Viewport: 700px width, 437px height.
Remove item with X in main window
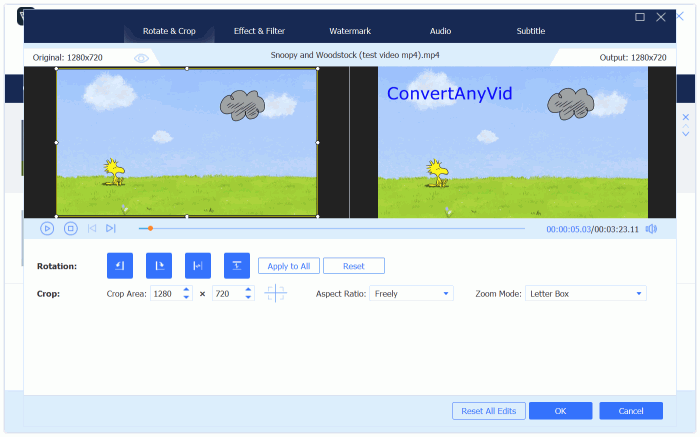tap(686, 117)
